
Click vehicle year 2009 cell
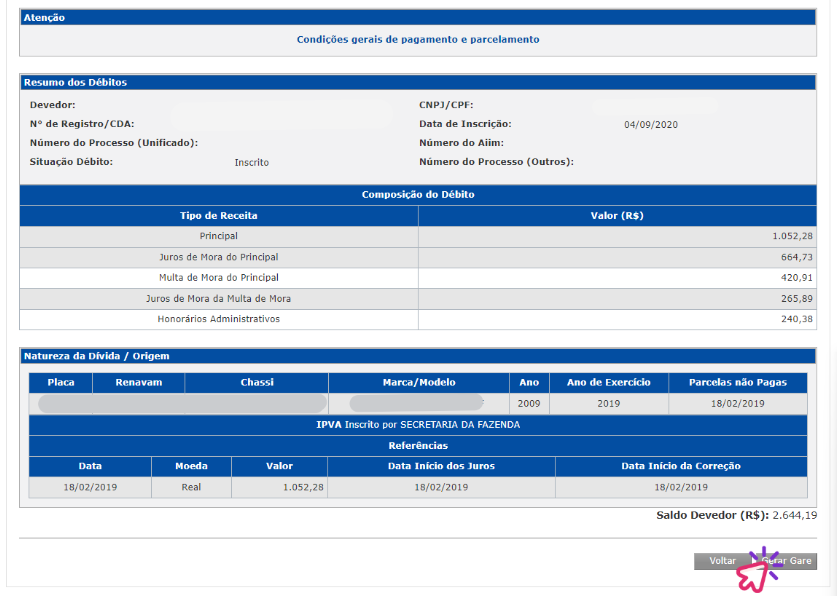[529, 404]
